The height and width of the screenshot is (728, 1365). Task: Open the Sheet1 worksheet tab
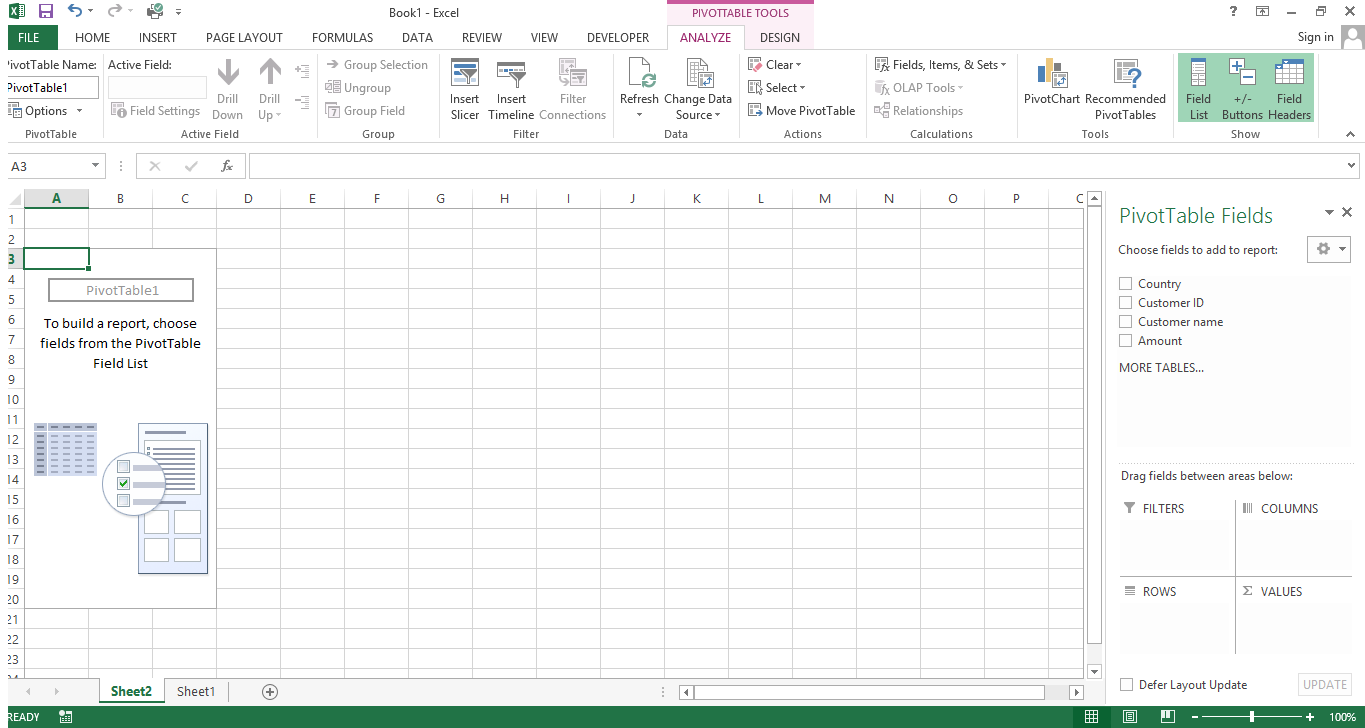coord(196,691)
